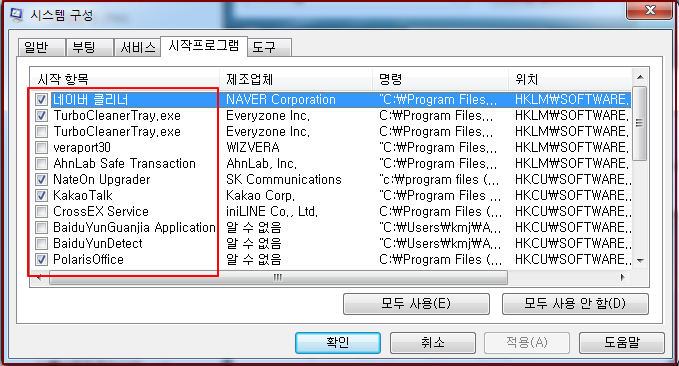The width and height of the screenshot is (679, 366).
Task: Uncheck the 네이버 클리너 startup checkbox
Action: pos(42,100)
